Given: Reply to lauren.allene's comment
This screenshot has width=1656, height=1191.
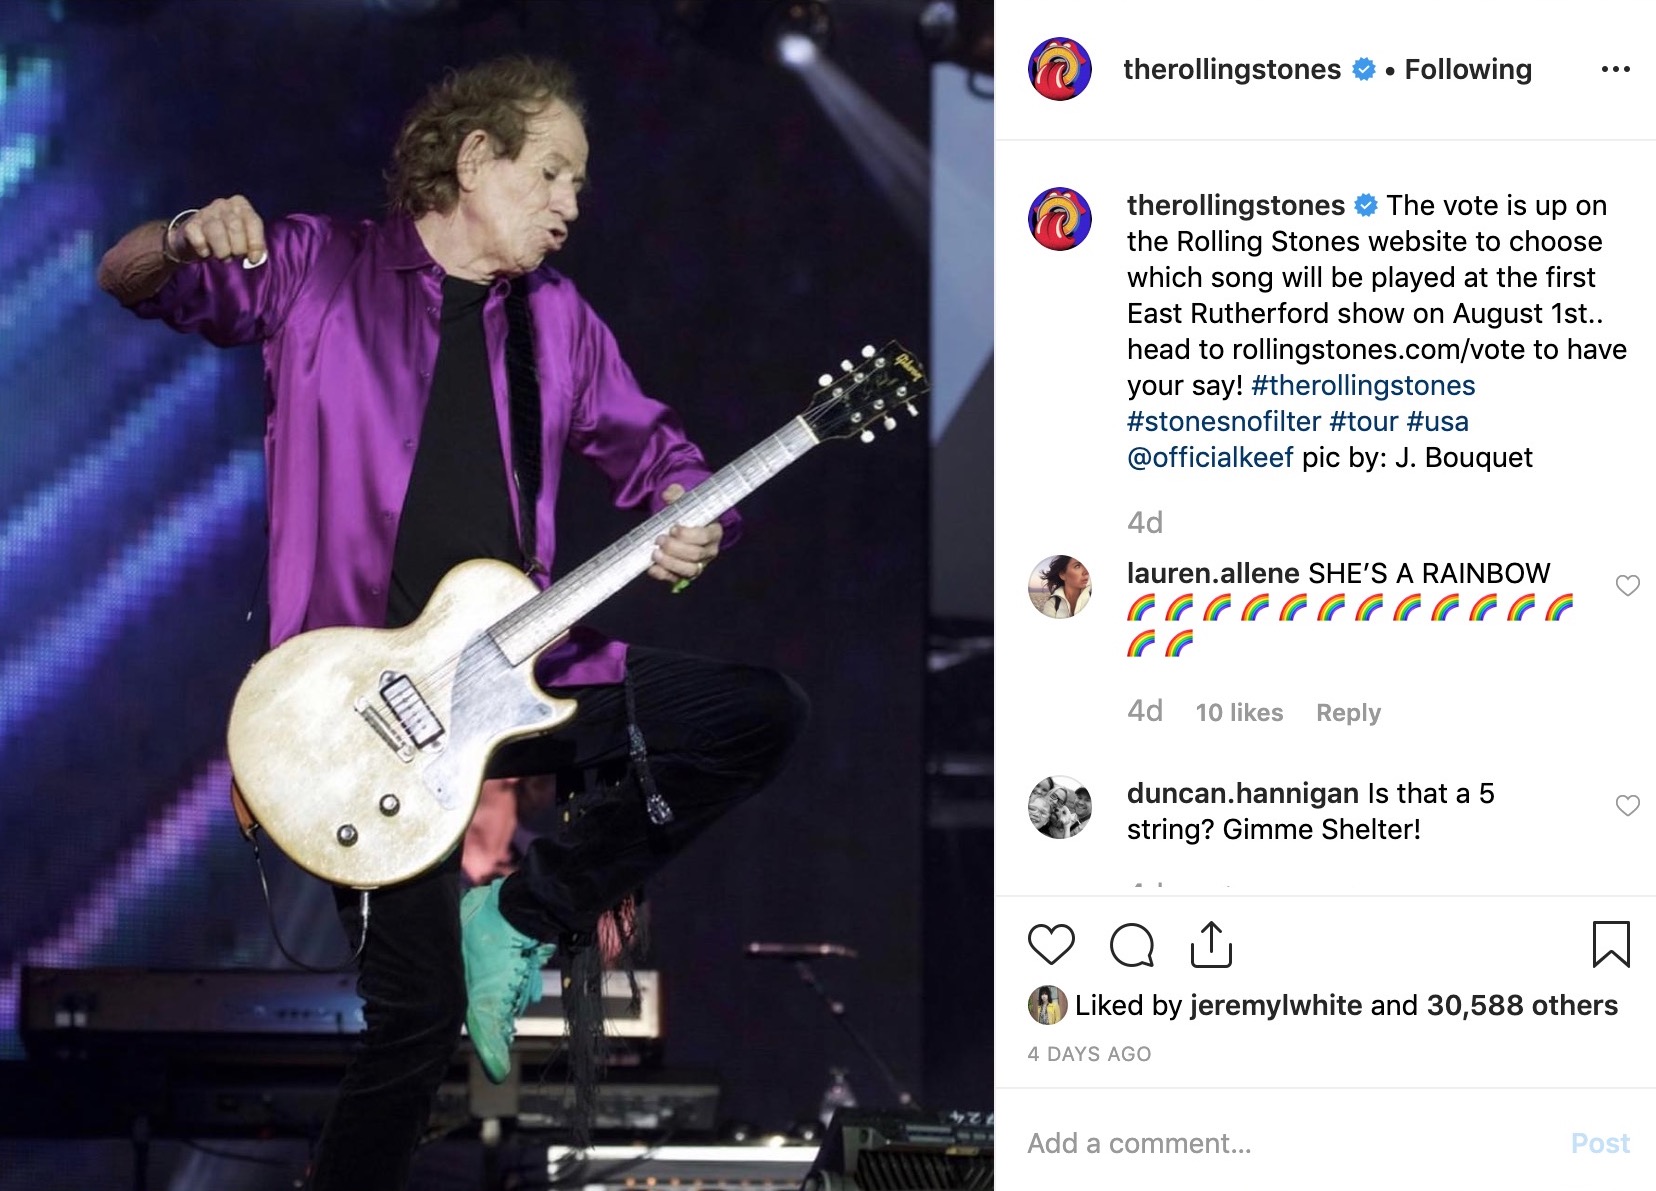Looking at the screenshot, I should [x=1348, y=712].
